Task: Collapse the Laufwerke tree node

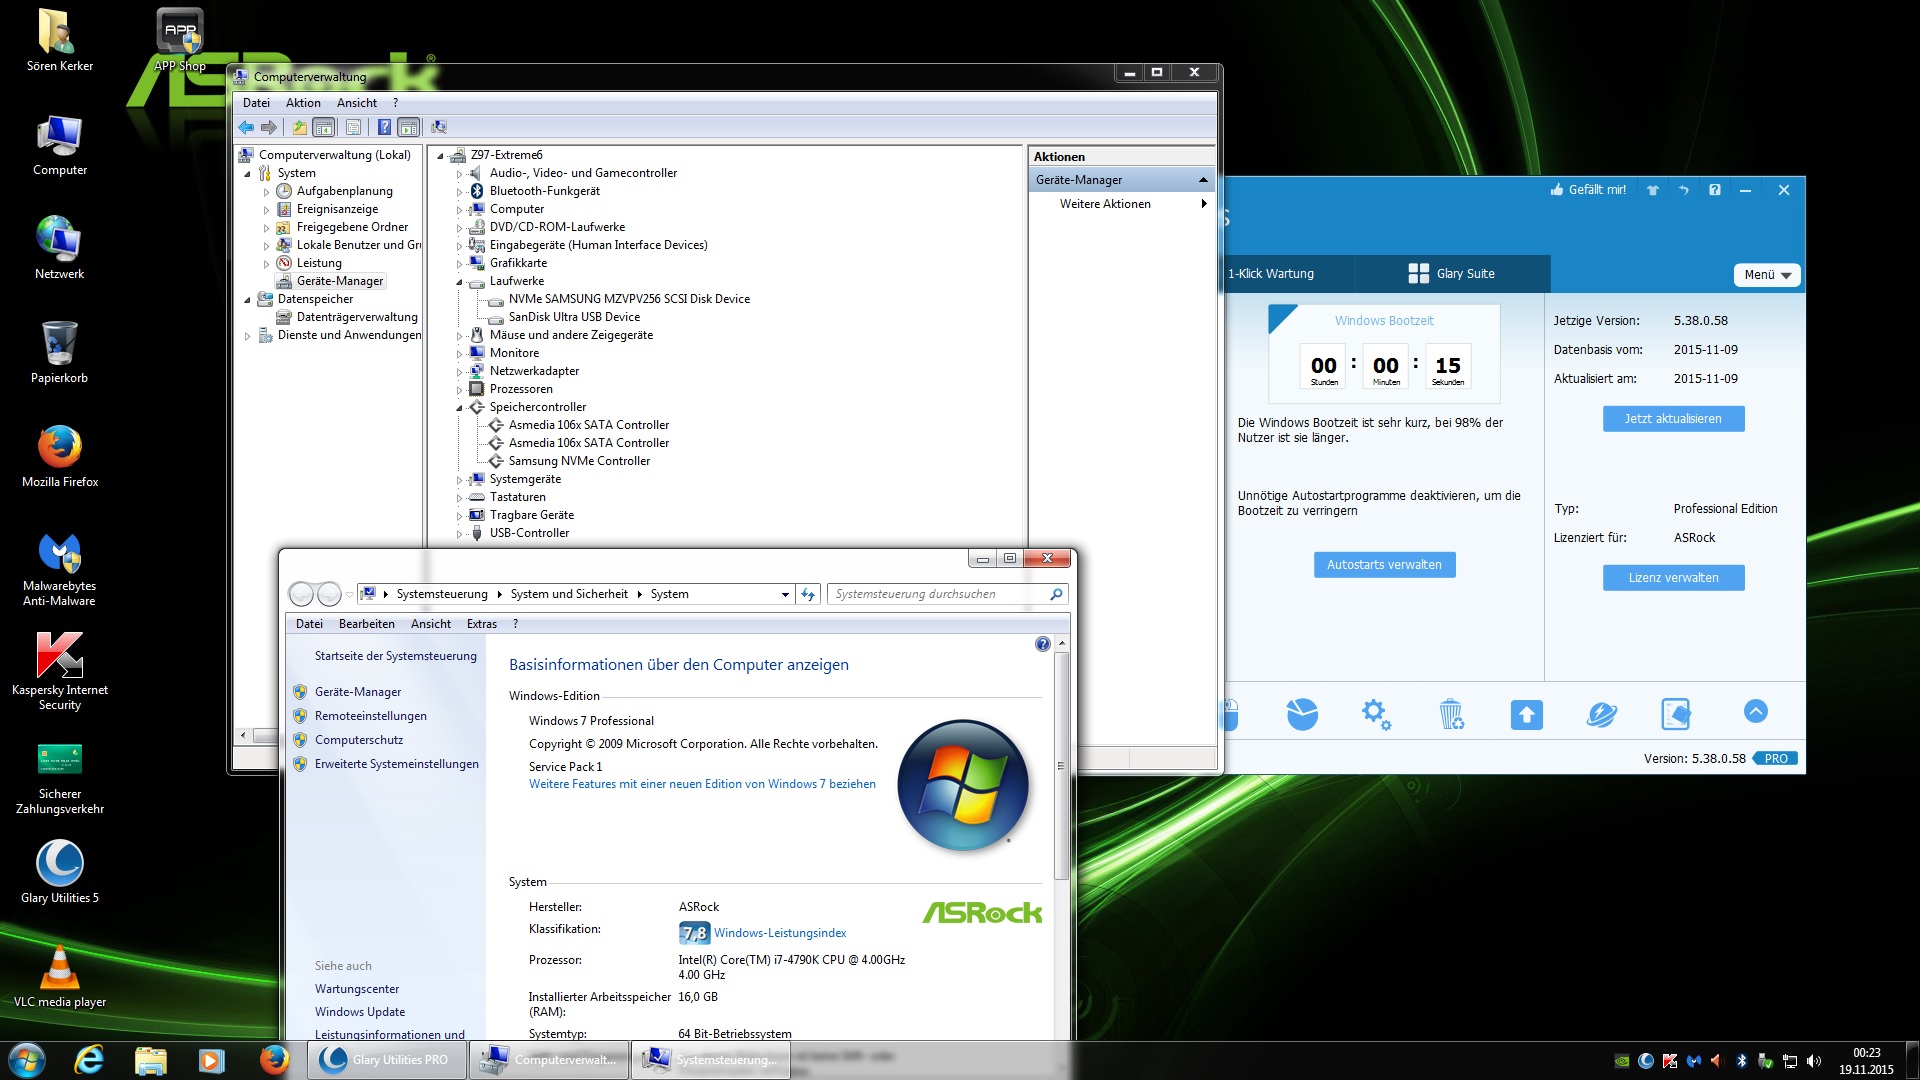Action: [460, 282]
